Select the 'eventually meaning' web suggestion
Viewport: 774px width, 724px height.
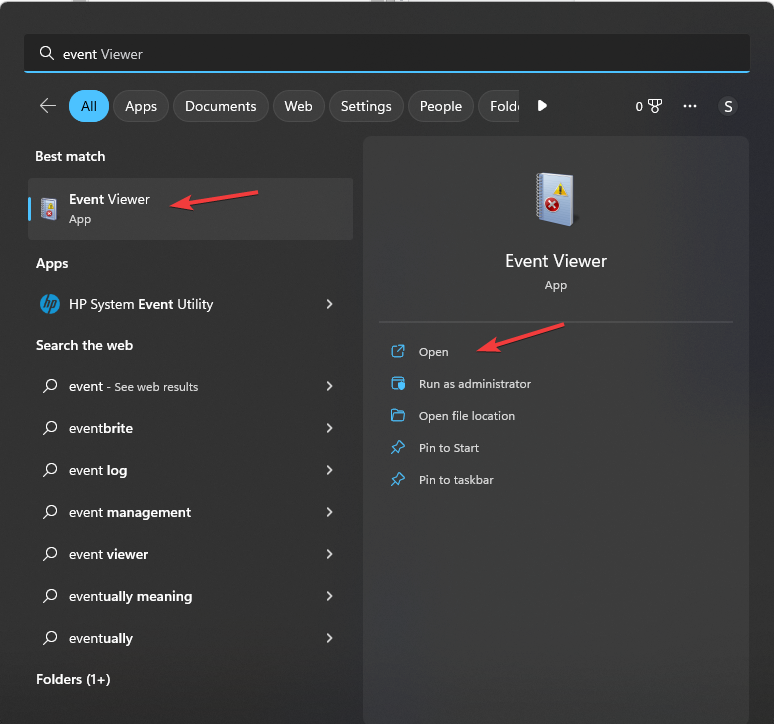click(191, 596)
